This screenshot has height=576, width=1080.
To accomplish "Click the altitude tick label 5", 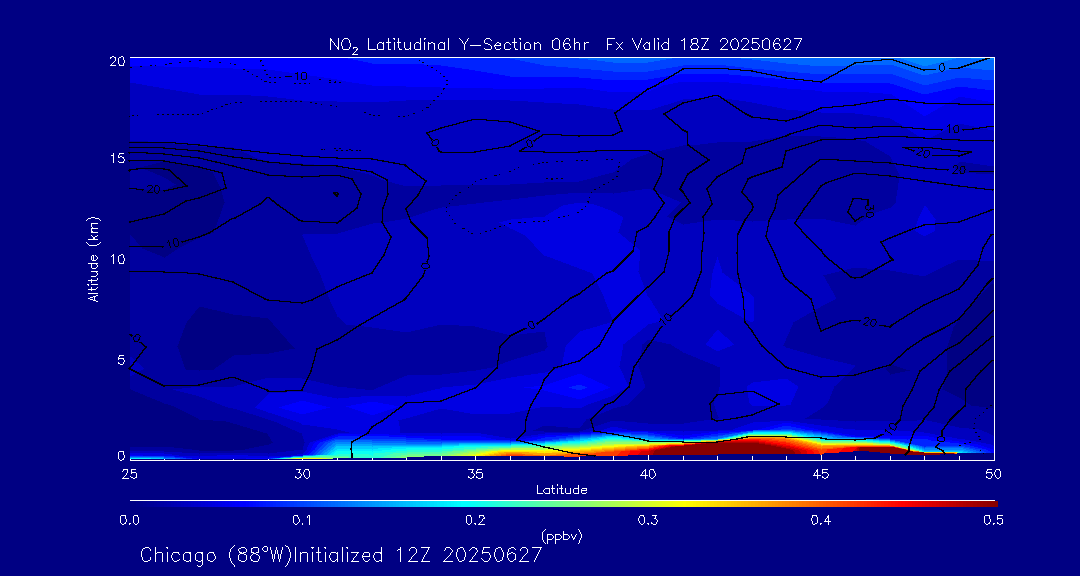I will (121, 360).
